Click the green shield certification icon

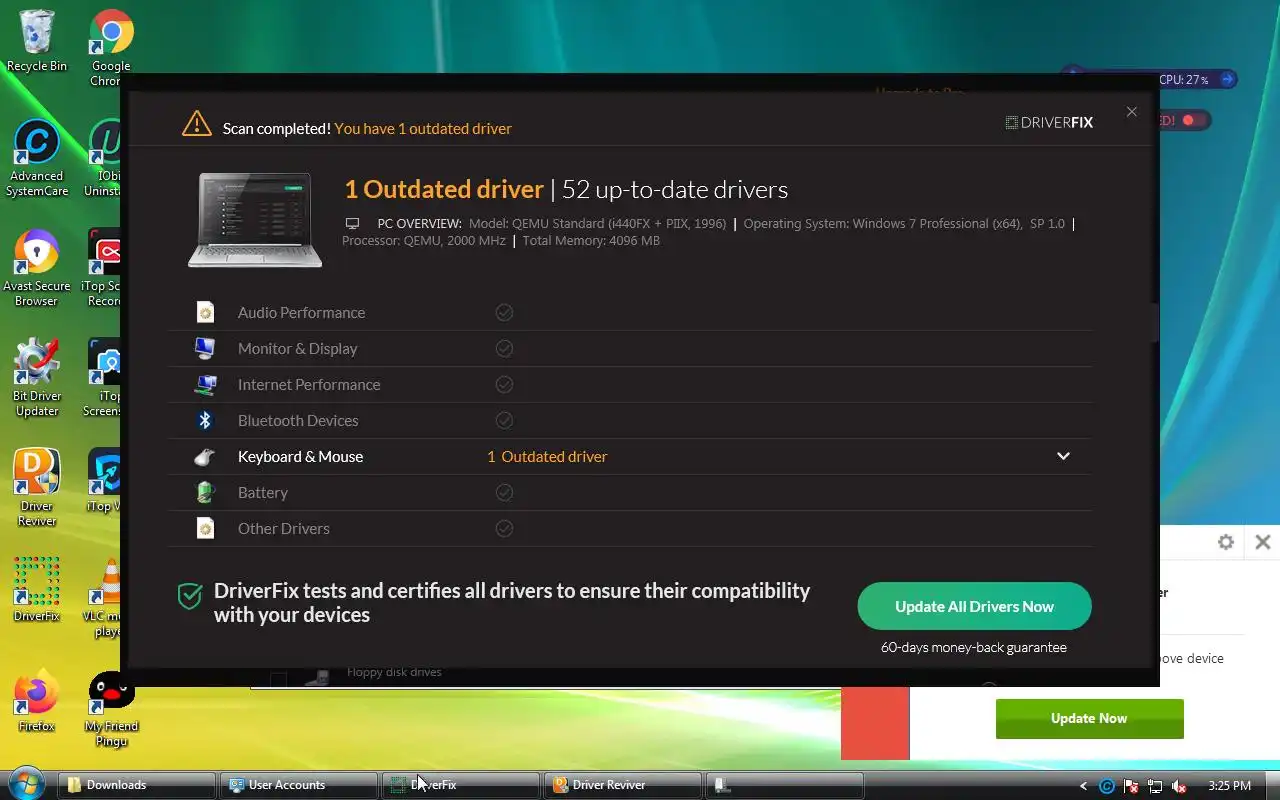point(190,597)
